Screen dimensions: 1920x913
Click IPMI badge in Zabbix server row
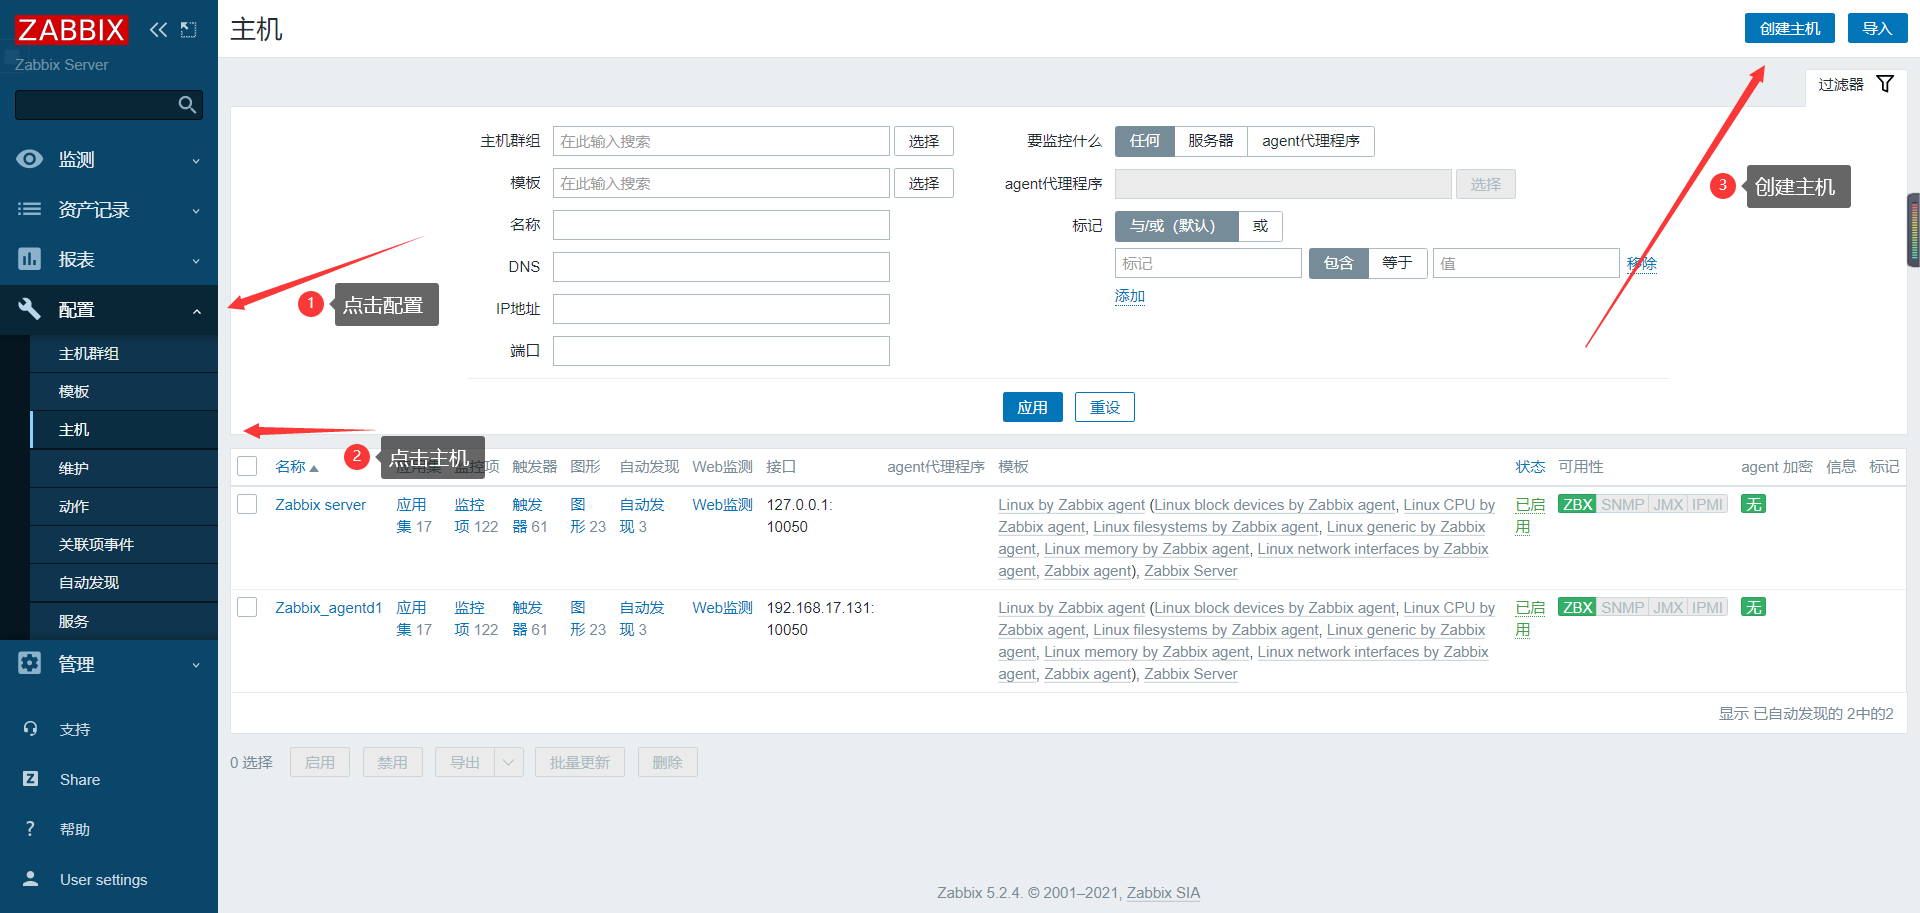1708,504
